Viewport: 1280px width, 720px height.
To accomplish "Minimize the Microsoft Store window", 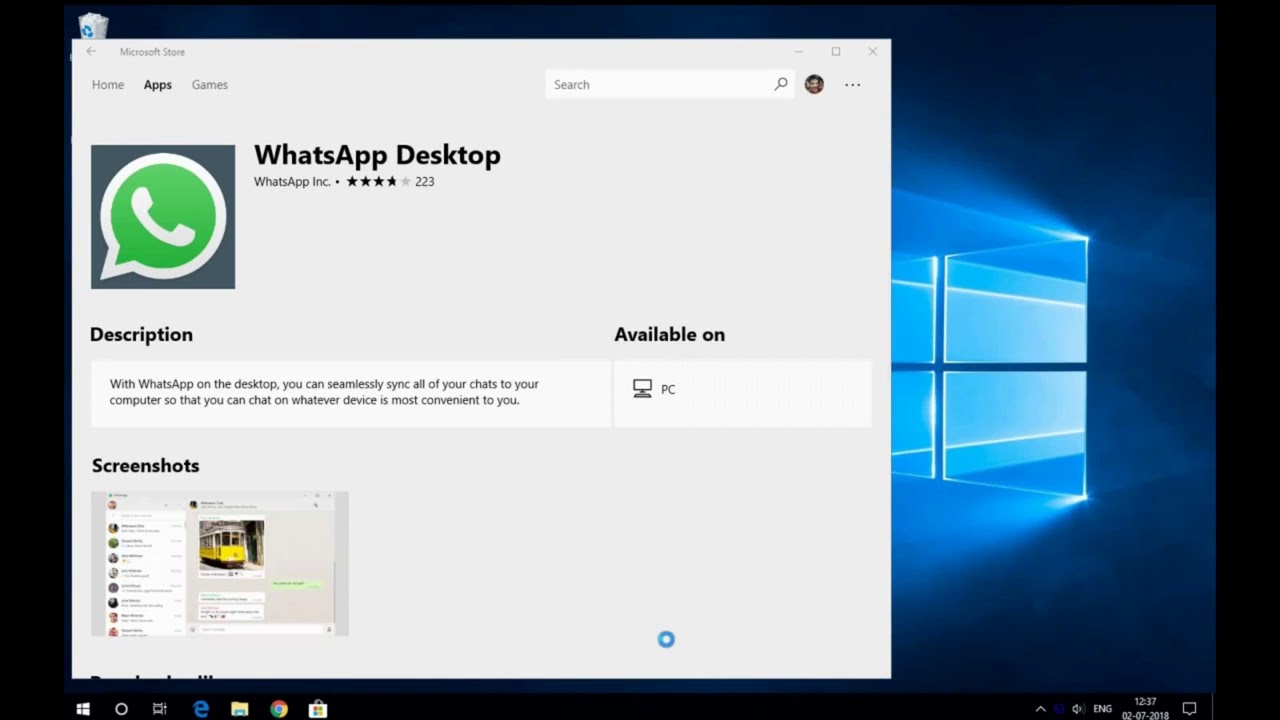I will (799, 52).
